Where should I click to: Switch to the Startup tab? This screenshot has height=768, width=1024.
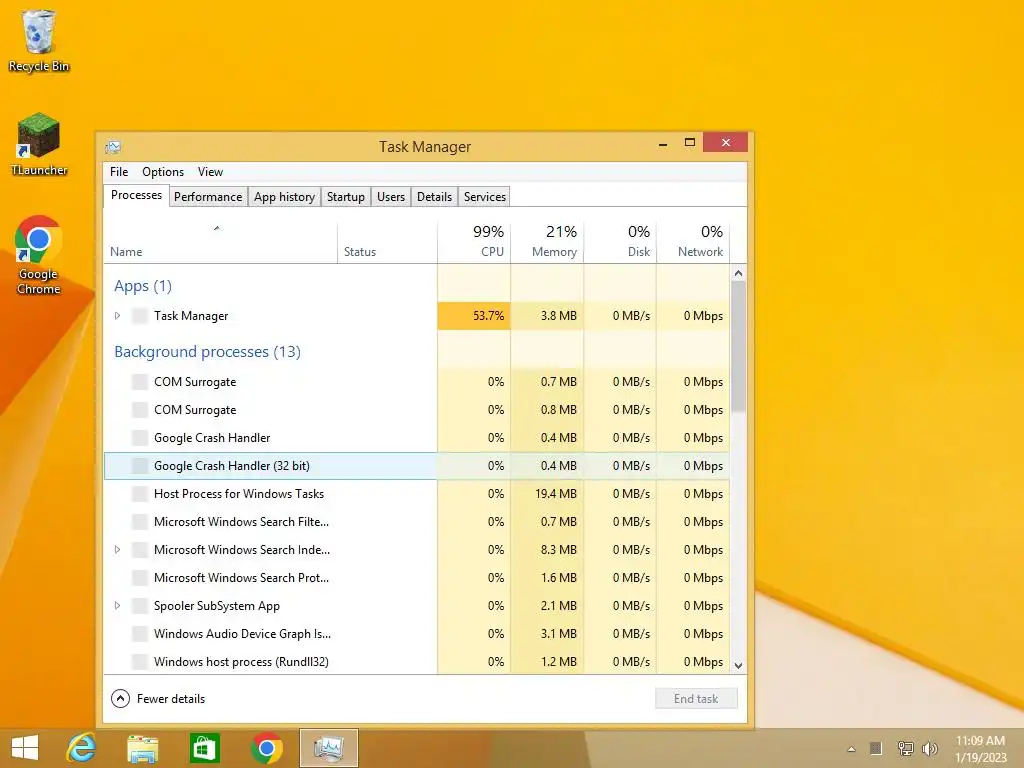[x=345, y=197]
